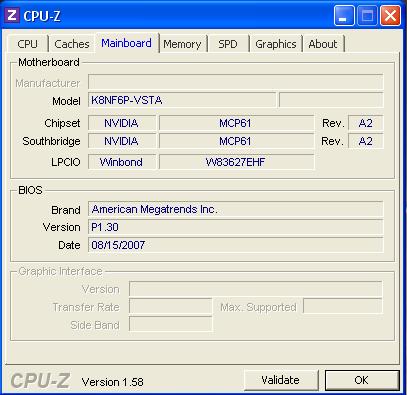Click the Transfer Rate field

tap(170, 307)
